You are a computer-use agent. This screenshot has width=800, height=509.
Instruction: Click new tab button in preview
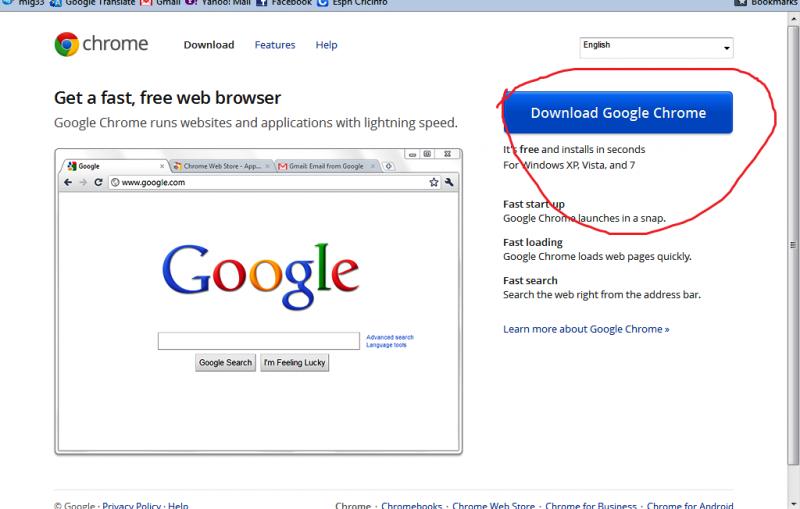point(389,166)
